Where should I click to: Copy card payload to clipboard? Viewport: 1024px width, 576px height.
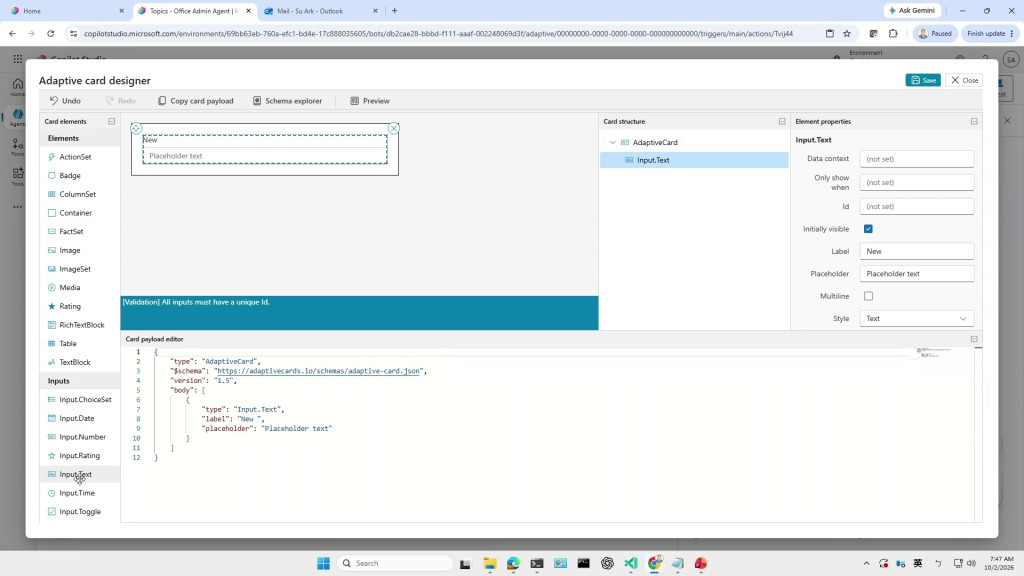coord(195,101)
